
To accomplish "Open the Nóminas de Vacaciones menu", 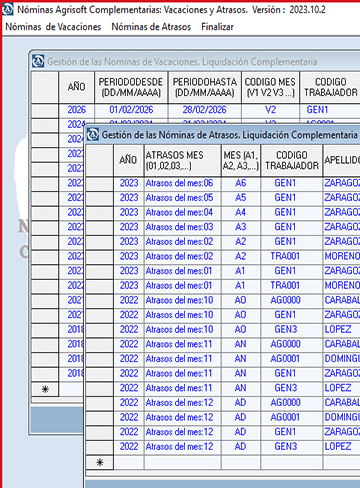I will pyautogui.click(x=53, y=27).
